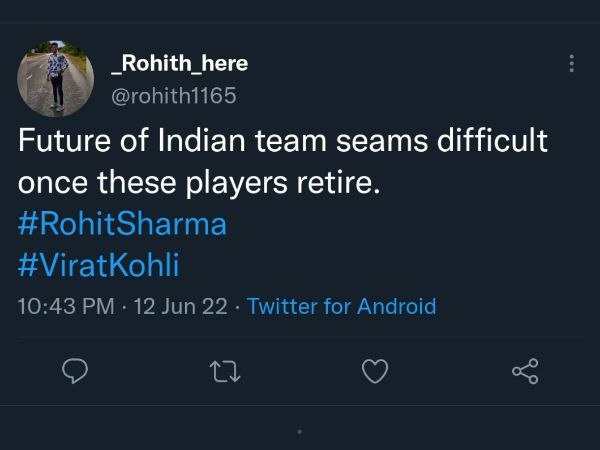Like the tweet with the heart icon
Screen dimensions: 600x450
(x=374, y=372)
